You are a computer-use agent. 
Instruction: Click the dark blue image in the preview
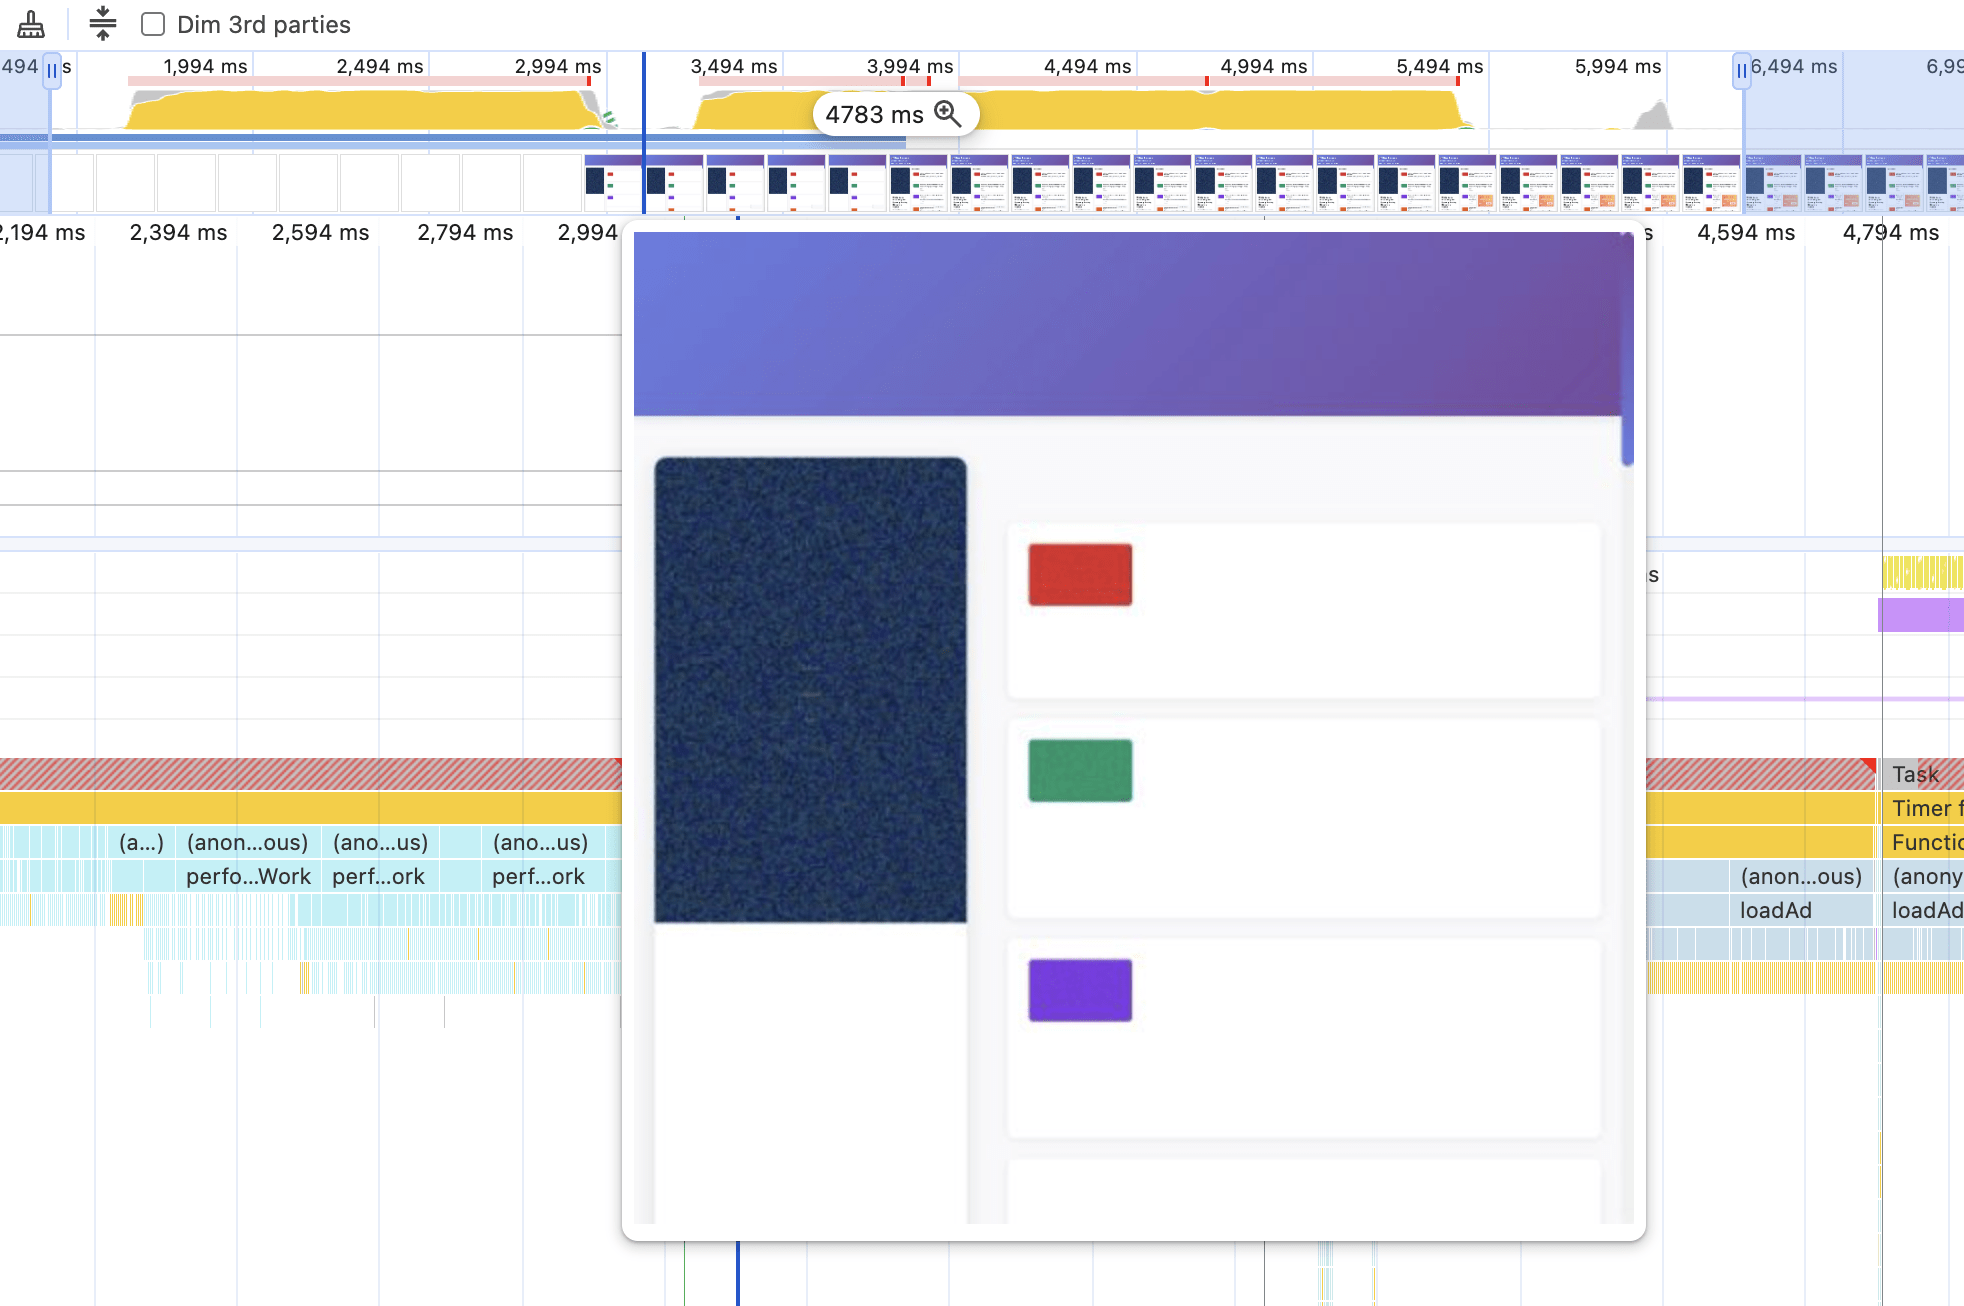pyautogui.click(x=810, y=690)
